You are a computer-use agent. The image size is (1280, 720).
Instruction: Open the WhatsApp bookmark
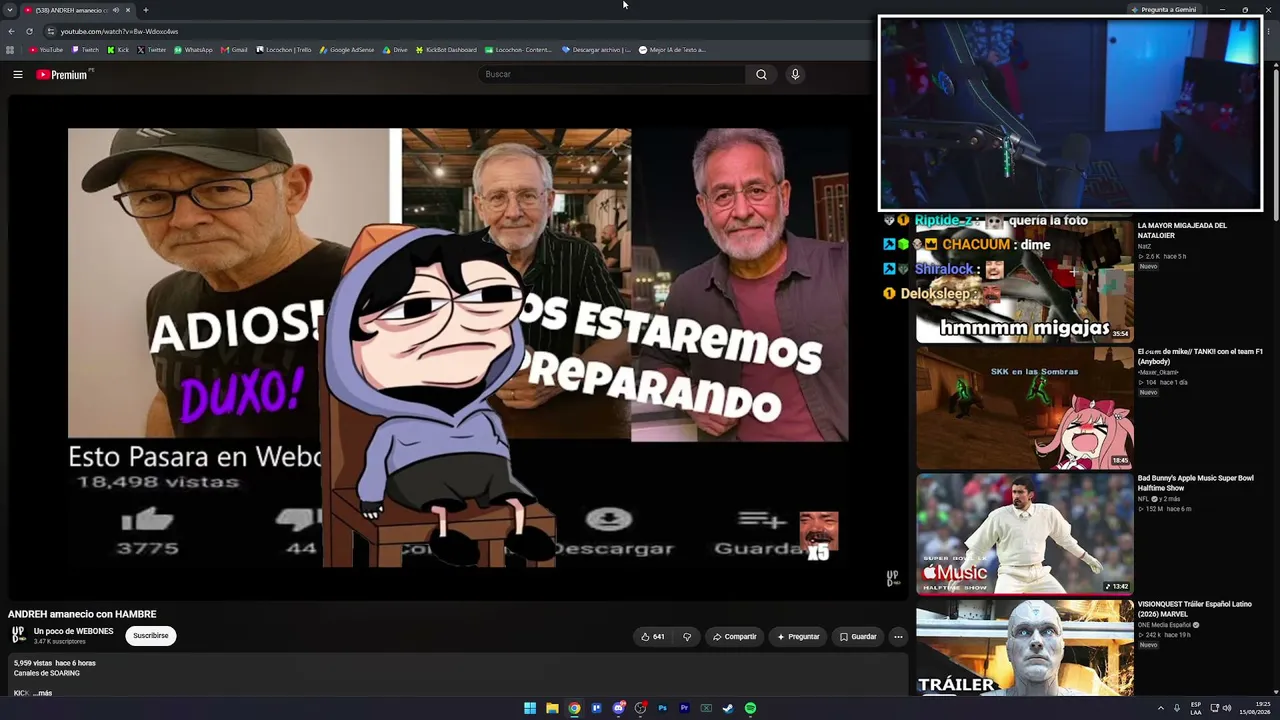[x=193, y=50]
